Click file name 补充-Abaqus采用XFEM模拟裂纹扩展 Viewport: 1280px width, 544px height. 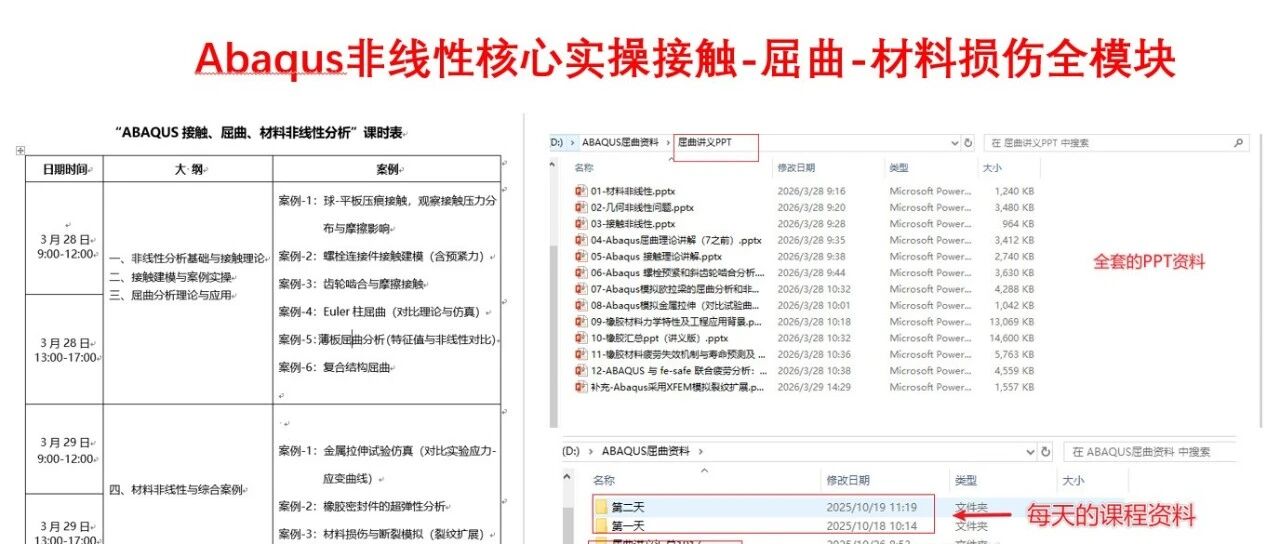click(x=676, y=387)
